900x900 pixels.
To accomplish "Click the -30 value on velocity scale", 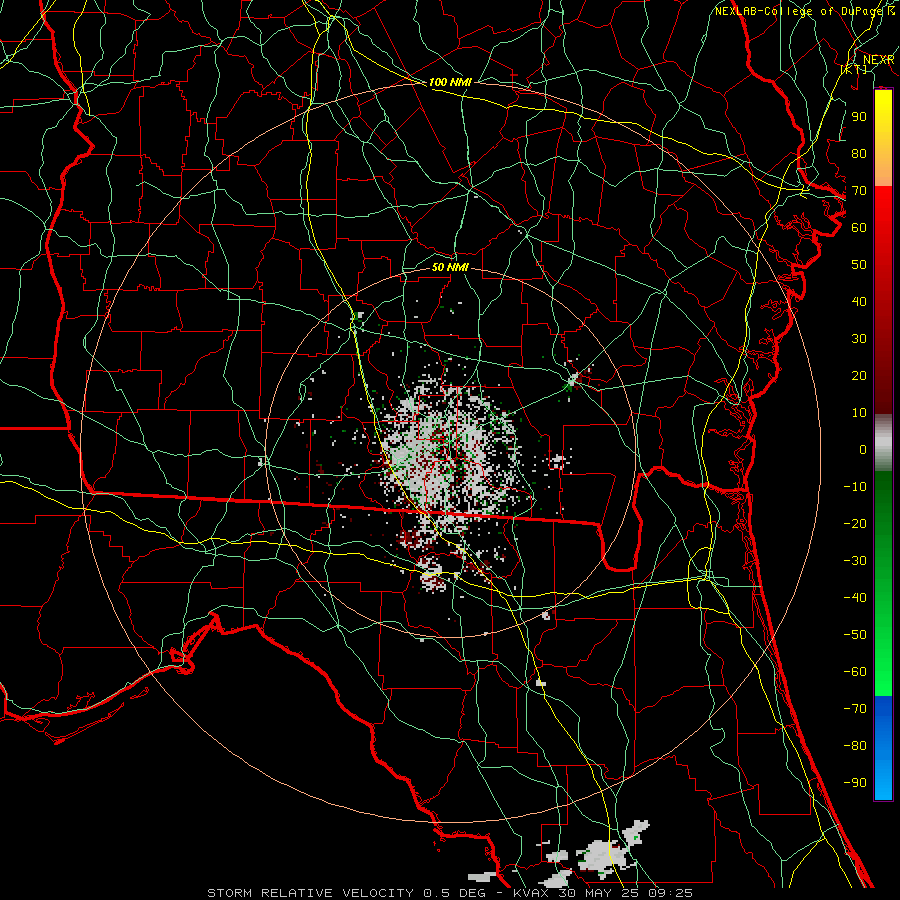I will click(x=855, y=561).
